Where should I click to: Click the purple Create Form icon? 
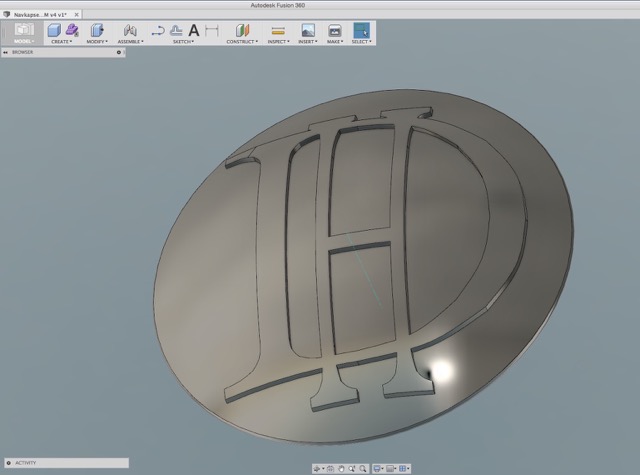(72, 30)
